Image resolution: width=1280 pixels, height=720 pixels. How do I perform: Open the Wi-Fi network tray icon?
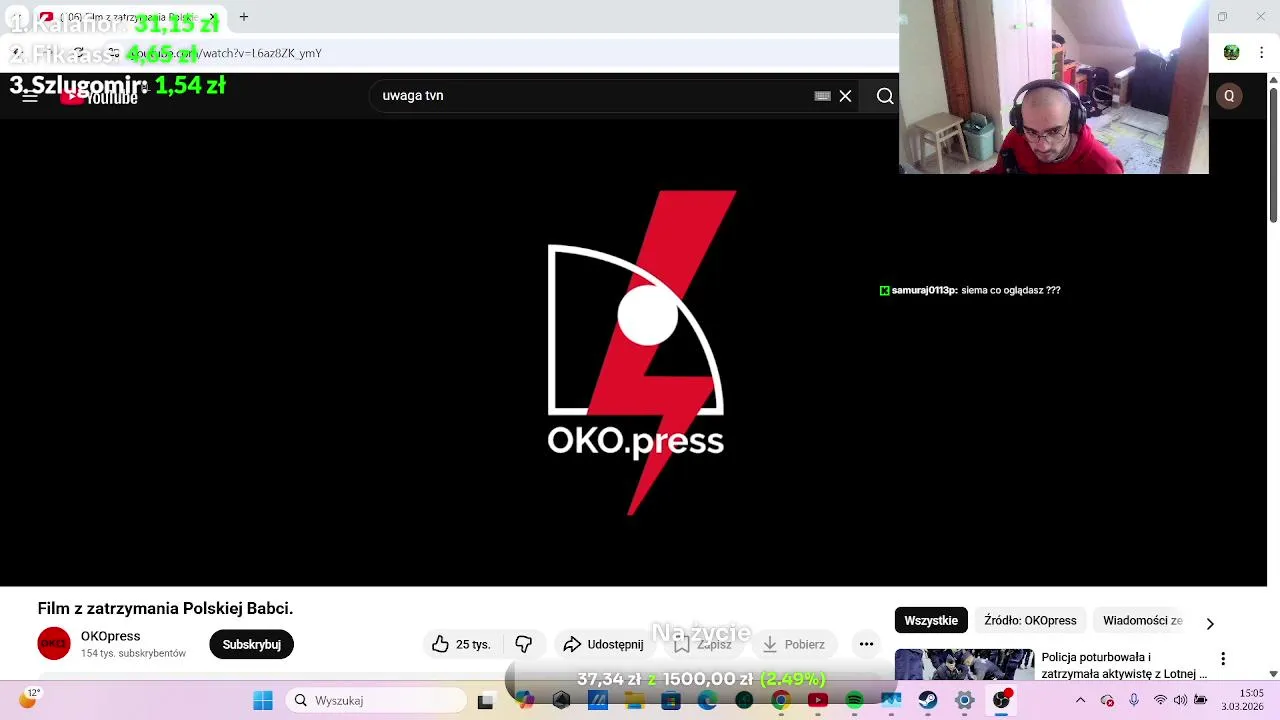tap(1160, 701)
